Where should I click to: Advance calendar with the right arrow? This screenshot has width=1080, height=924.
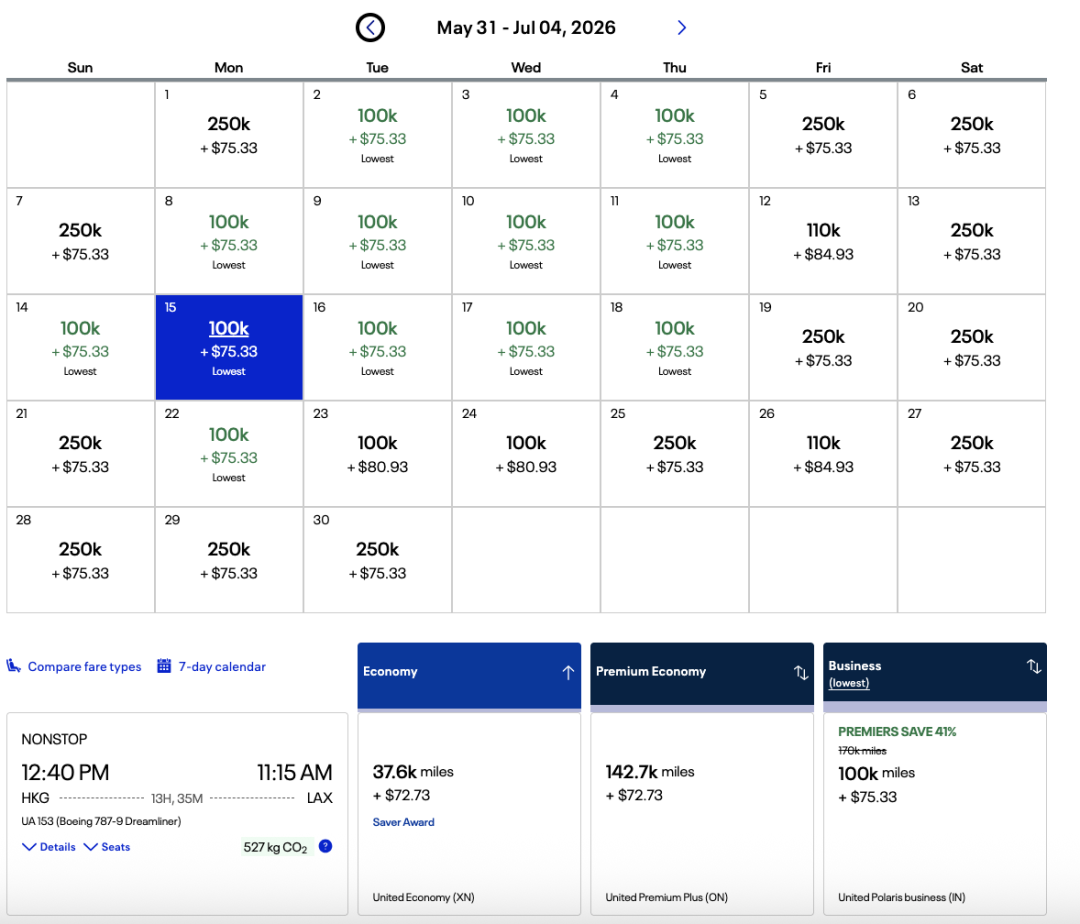coord(682,28)
